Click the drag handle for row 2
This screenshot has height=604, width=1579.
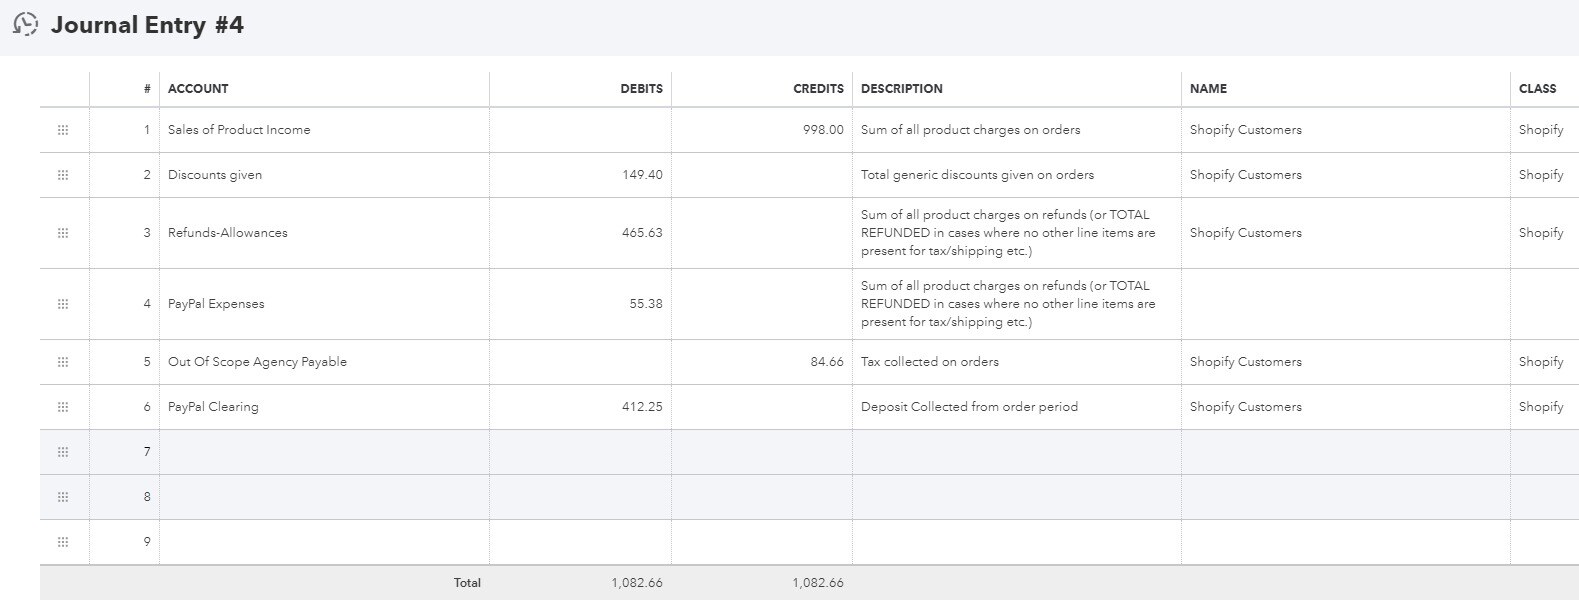click(63, 175)
